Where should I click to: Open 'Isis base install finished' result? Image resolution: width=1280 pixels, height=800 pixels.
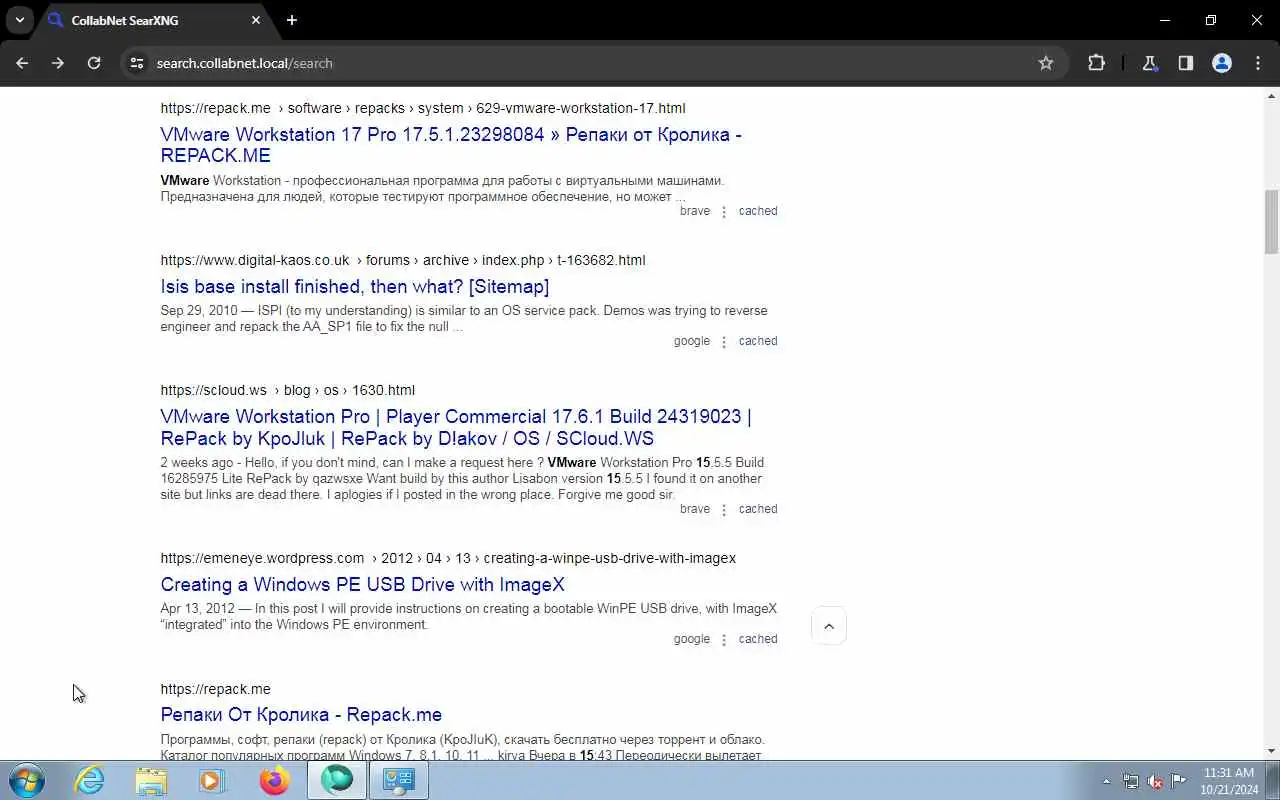coord(354,287)
